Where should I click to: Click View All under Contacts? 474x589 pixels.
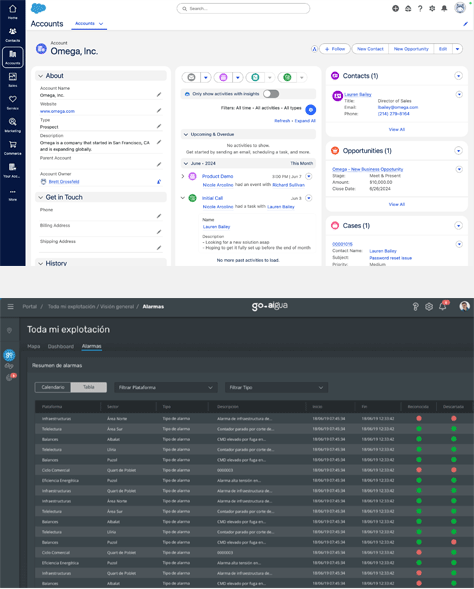point(397,129)
